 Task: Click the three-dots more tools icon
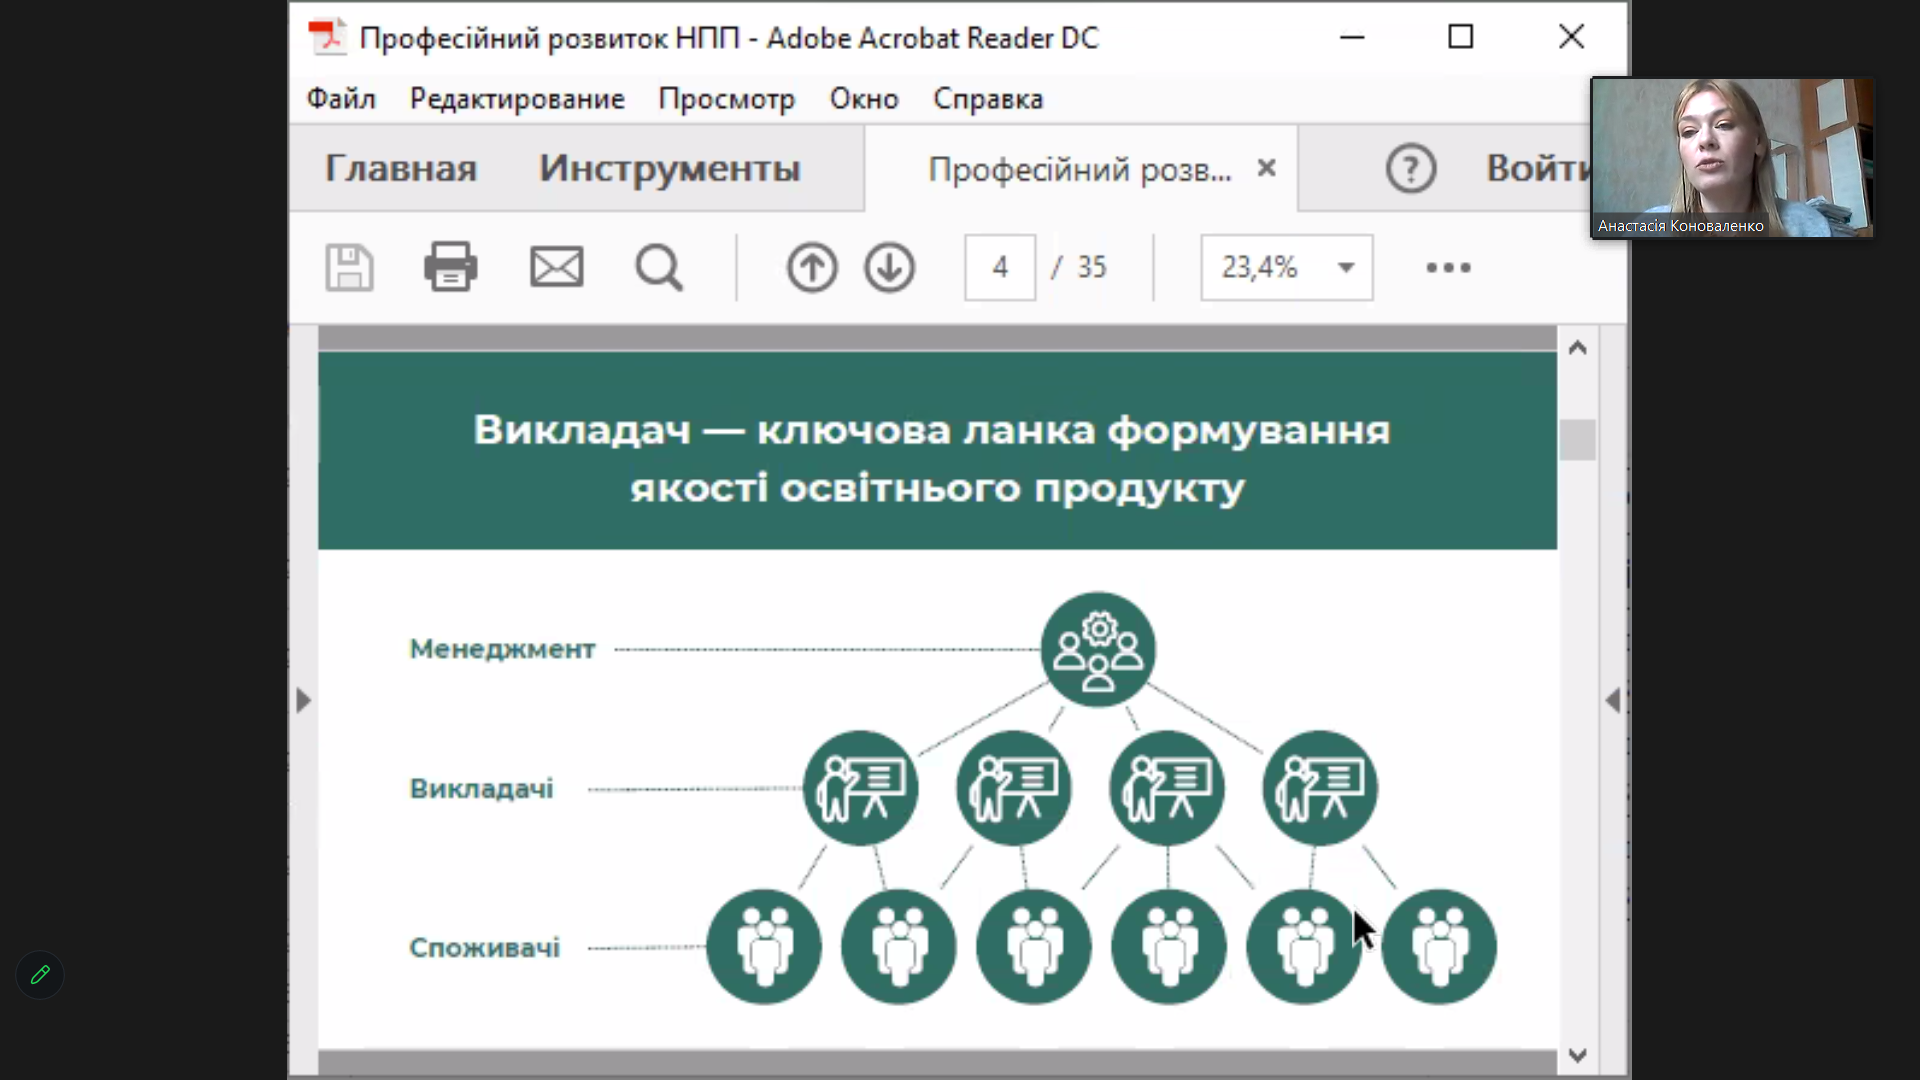pyautogui.click(x=1448, y=268)
